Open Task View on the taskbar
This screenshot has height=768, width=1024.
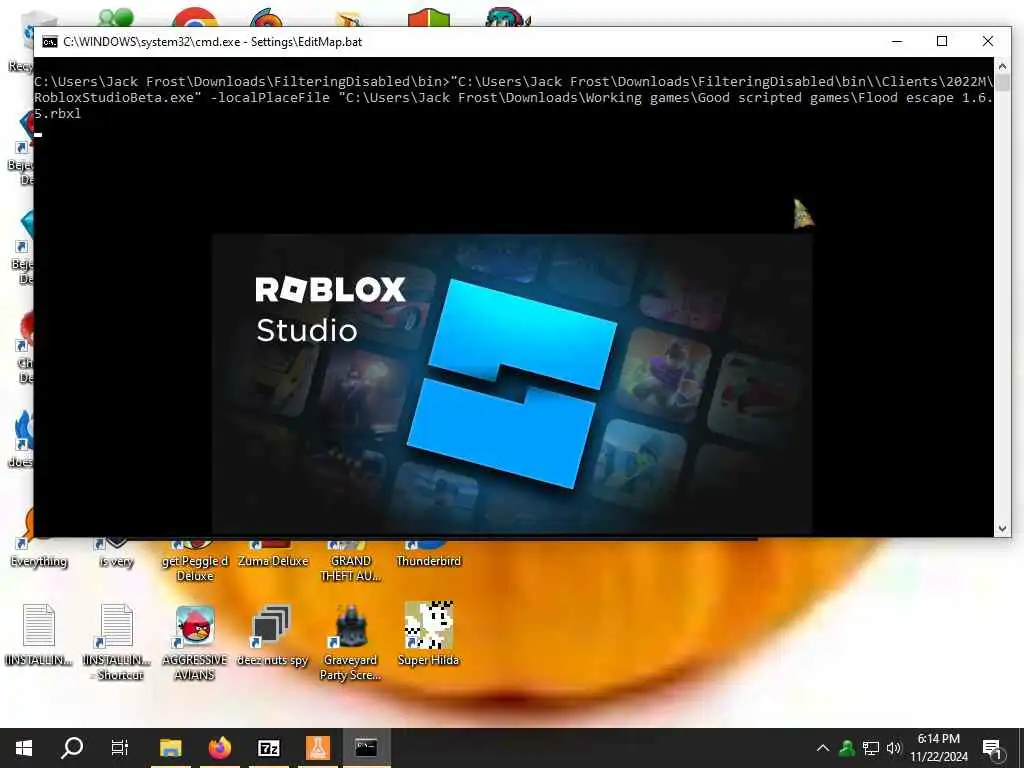tap(120, 748)
